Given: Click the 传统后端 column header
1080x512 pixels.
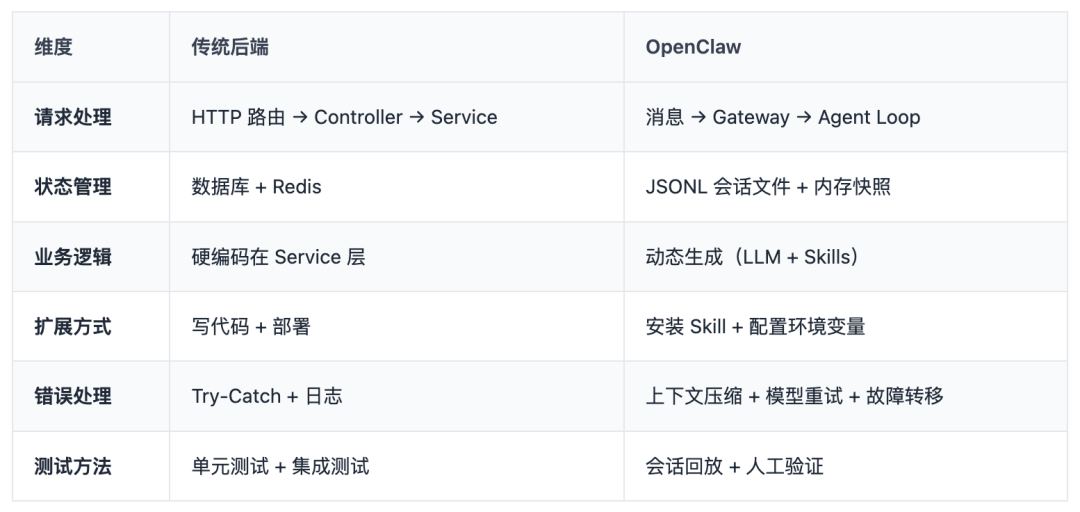Looking at the screenshot, I should (230, 48).
